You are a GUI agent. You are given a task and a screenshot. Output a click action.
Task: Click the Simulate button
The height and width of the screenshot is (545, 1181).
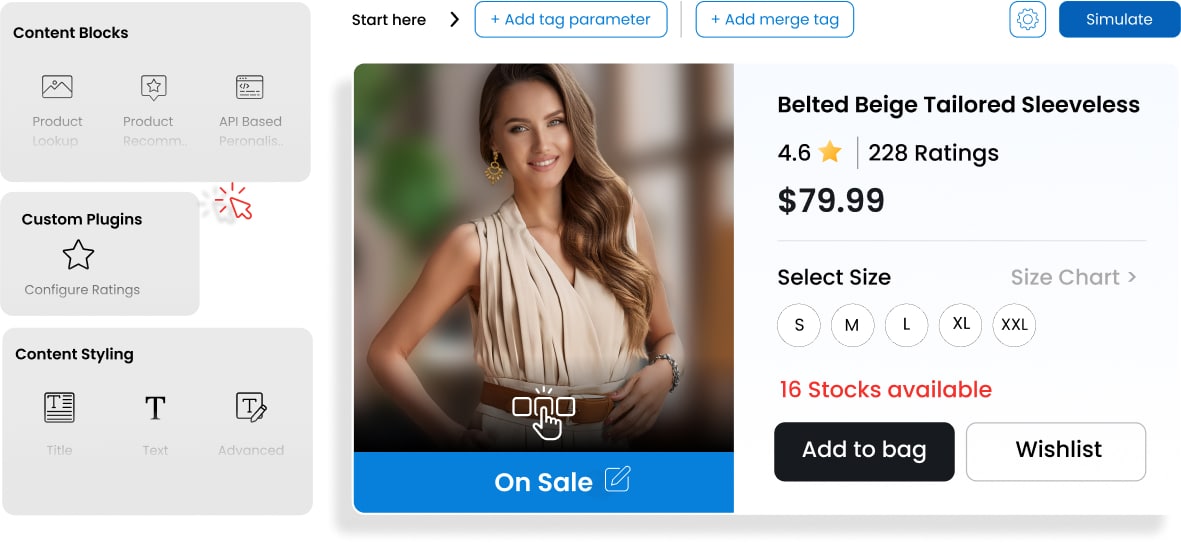tap(1119, 20)
